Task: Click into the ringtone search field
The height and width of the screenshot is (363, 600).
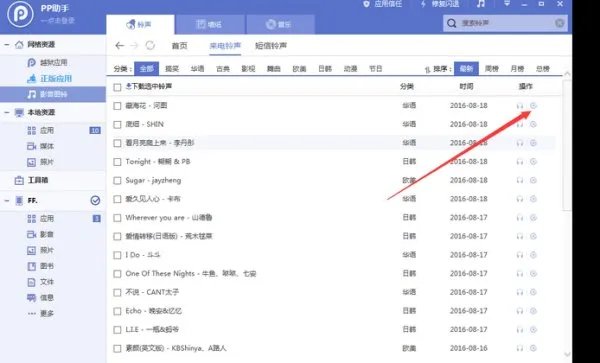Action: click(505, 23)
